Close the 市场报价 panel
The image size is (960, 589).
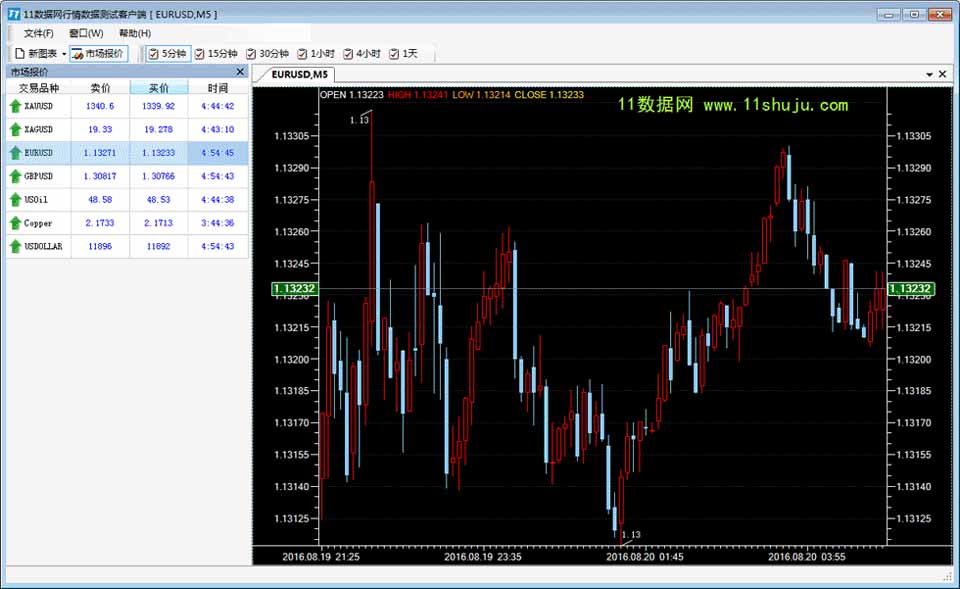point(240,72)
